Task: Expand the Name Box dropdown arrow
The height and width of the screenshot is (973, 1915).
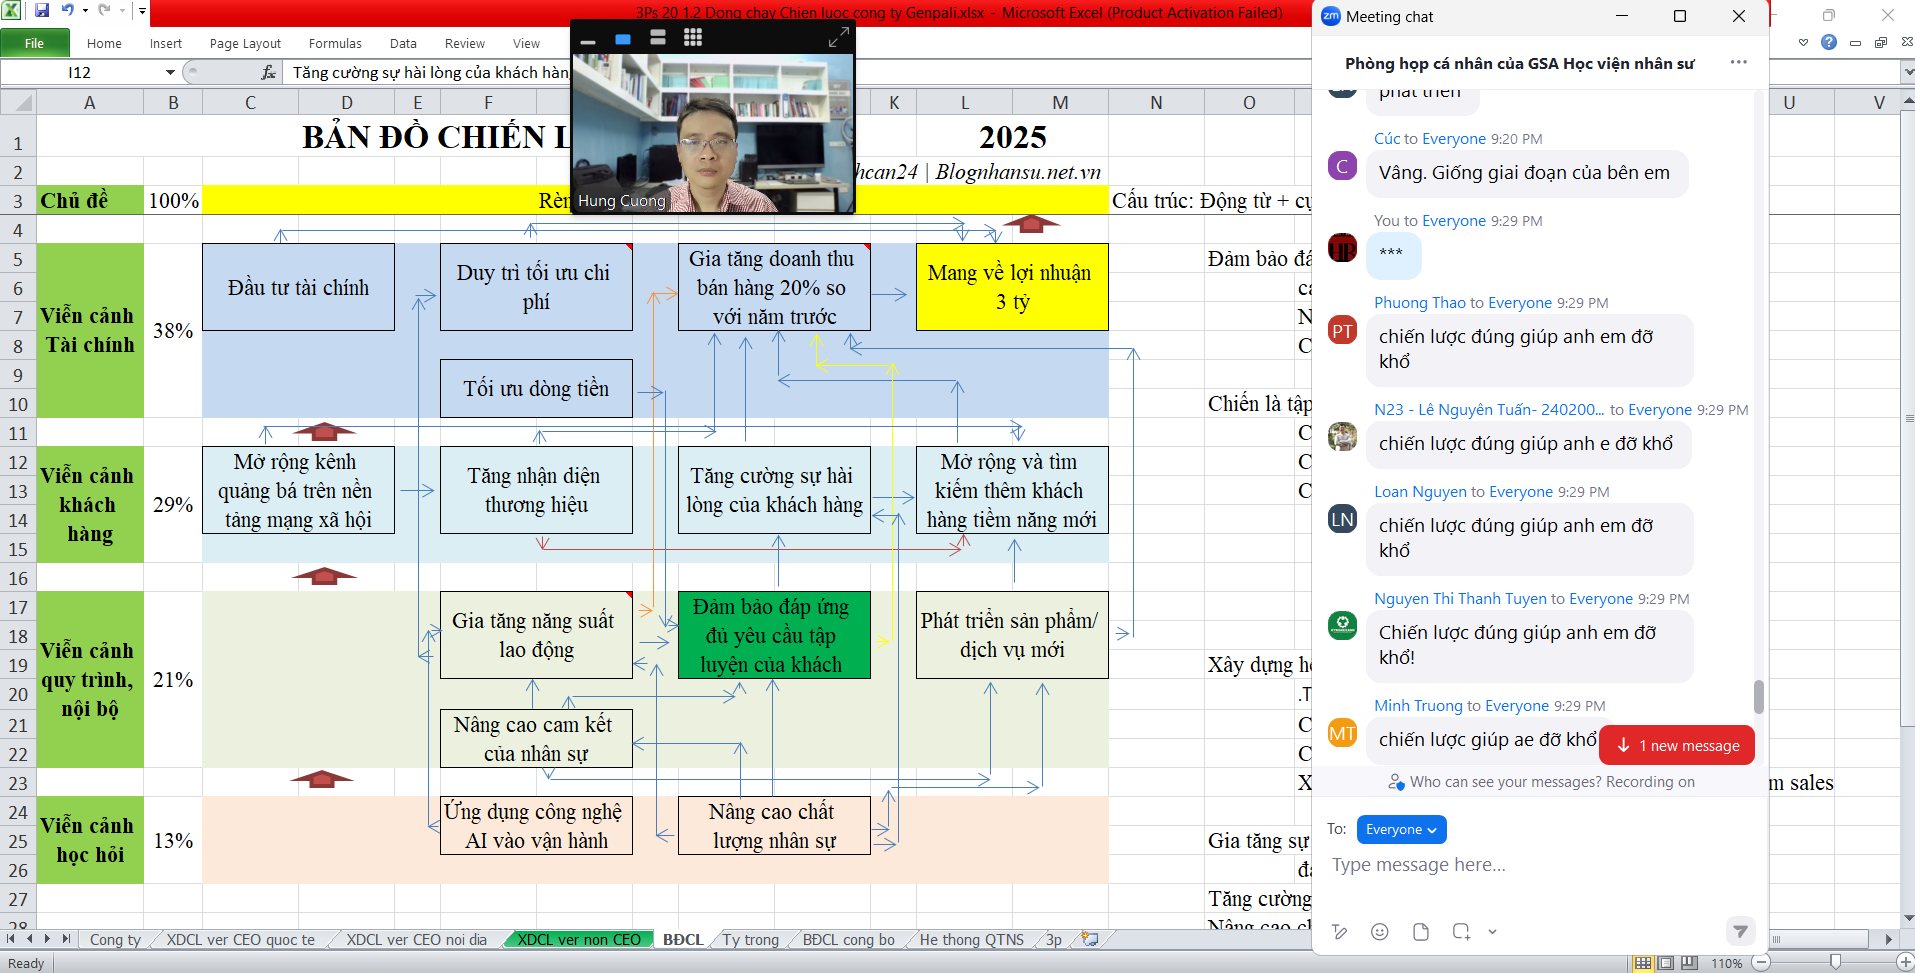Action: click(170, 72)
